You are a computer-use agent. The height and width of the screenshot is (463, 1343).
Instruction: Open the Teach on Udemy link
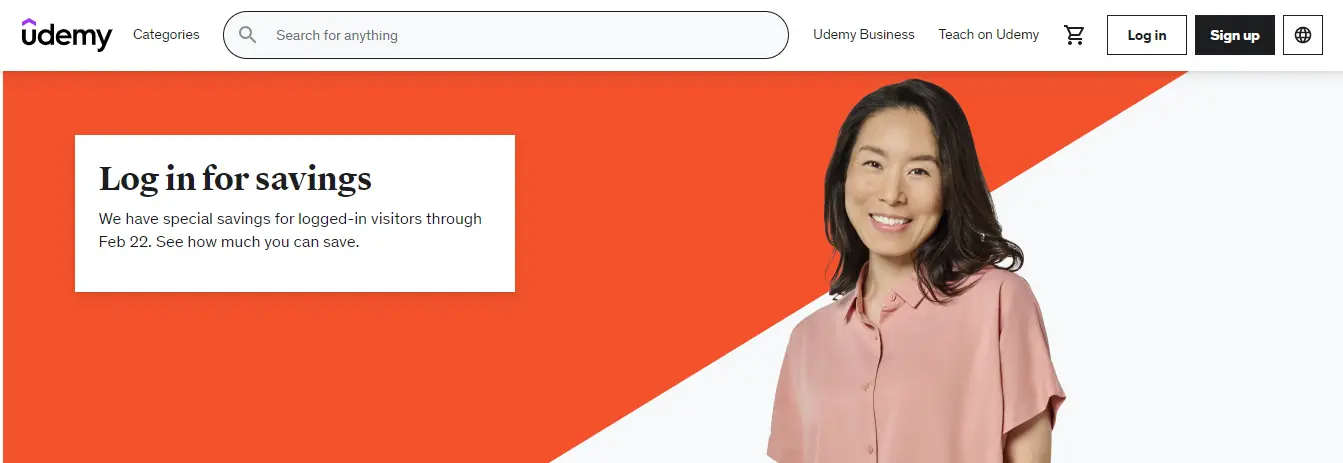click(x=988, y=34)
